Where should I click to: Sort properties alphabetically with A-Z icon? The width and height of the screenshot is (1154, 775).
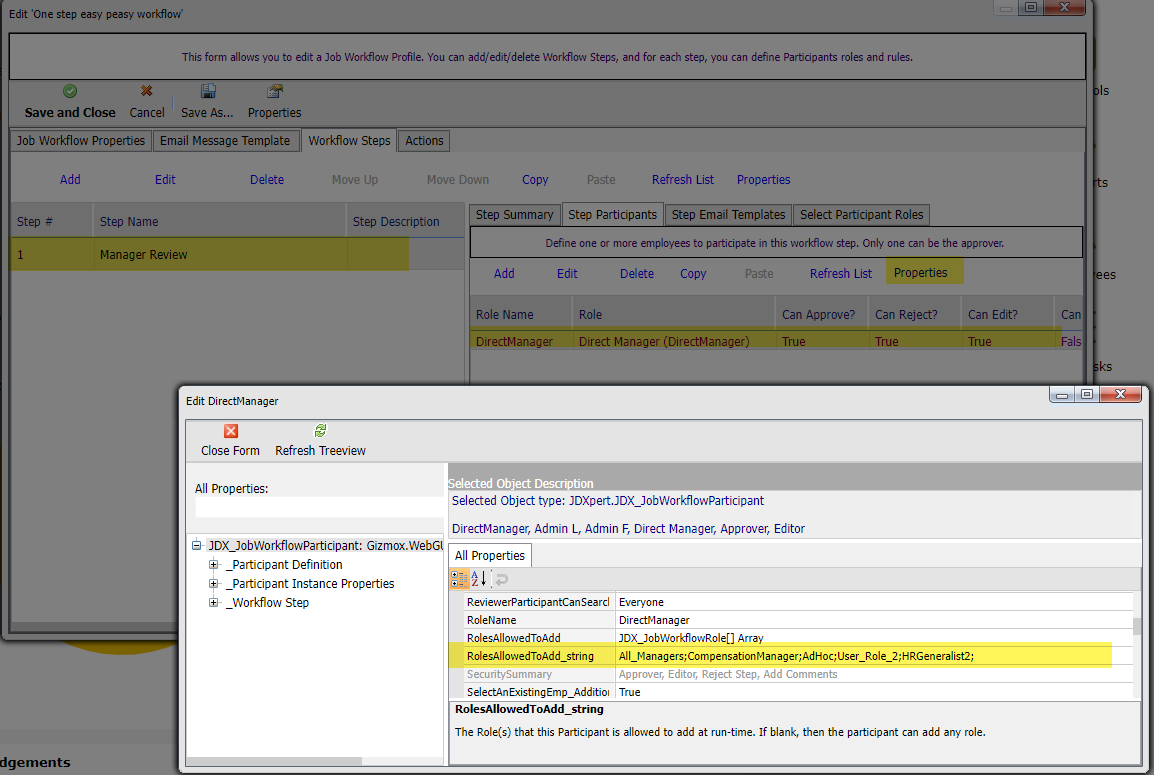click(478, 579)
